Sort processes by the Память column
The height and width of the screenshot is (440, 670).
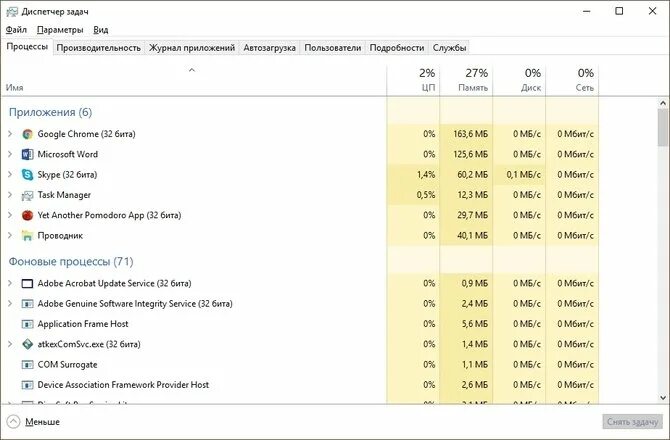[x=465, y=80]
